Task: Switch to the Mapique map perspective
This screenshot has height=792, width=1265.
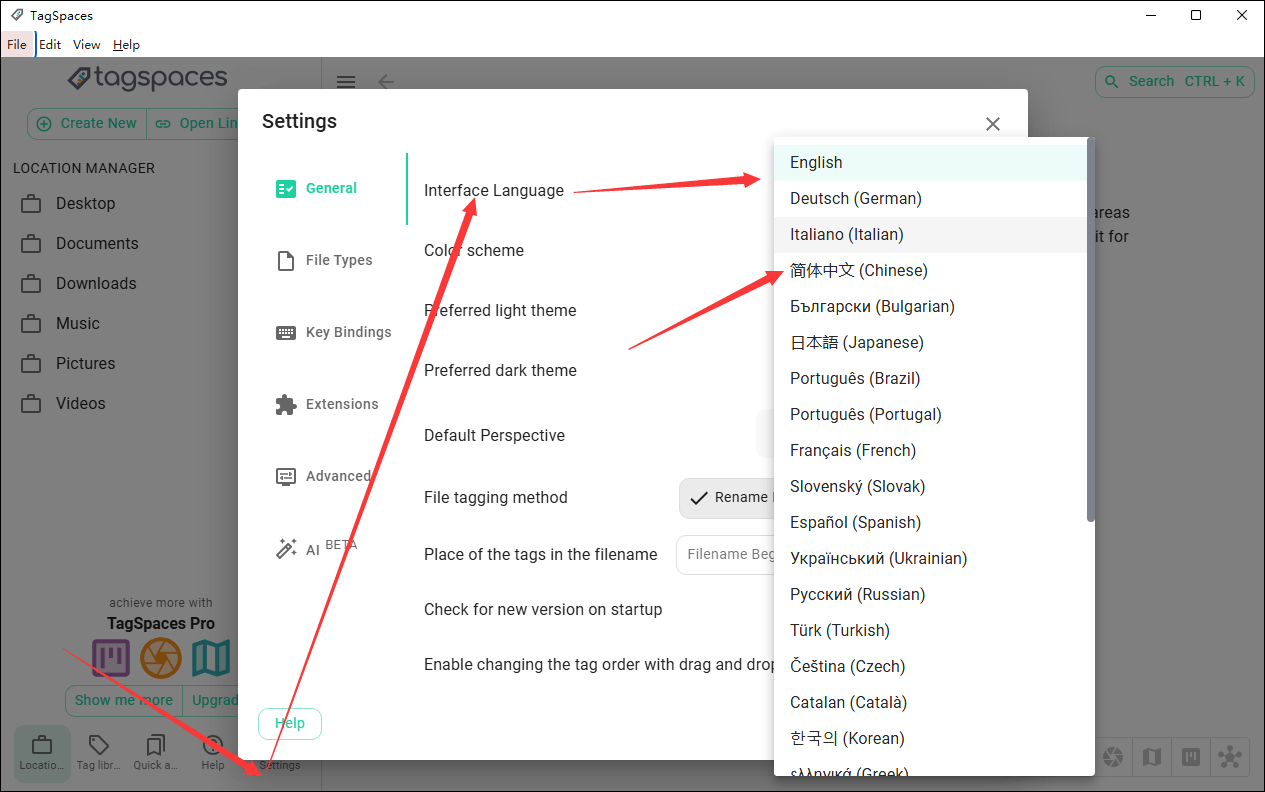Action: (x=1152, y=757)
